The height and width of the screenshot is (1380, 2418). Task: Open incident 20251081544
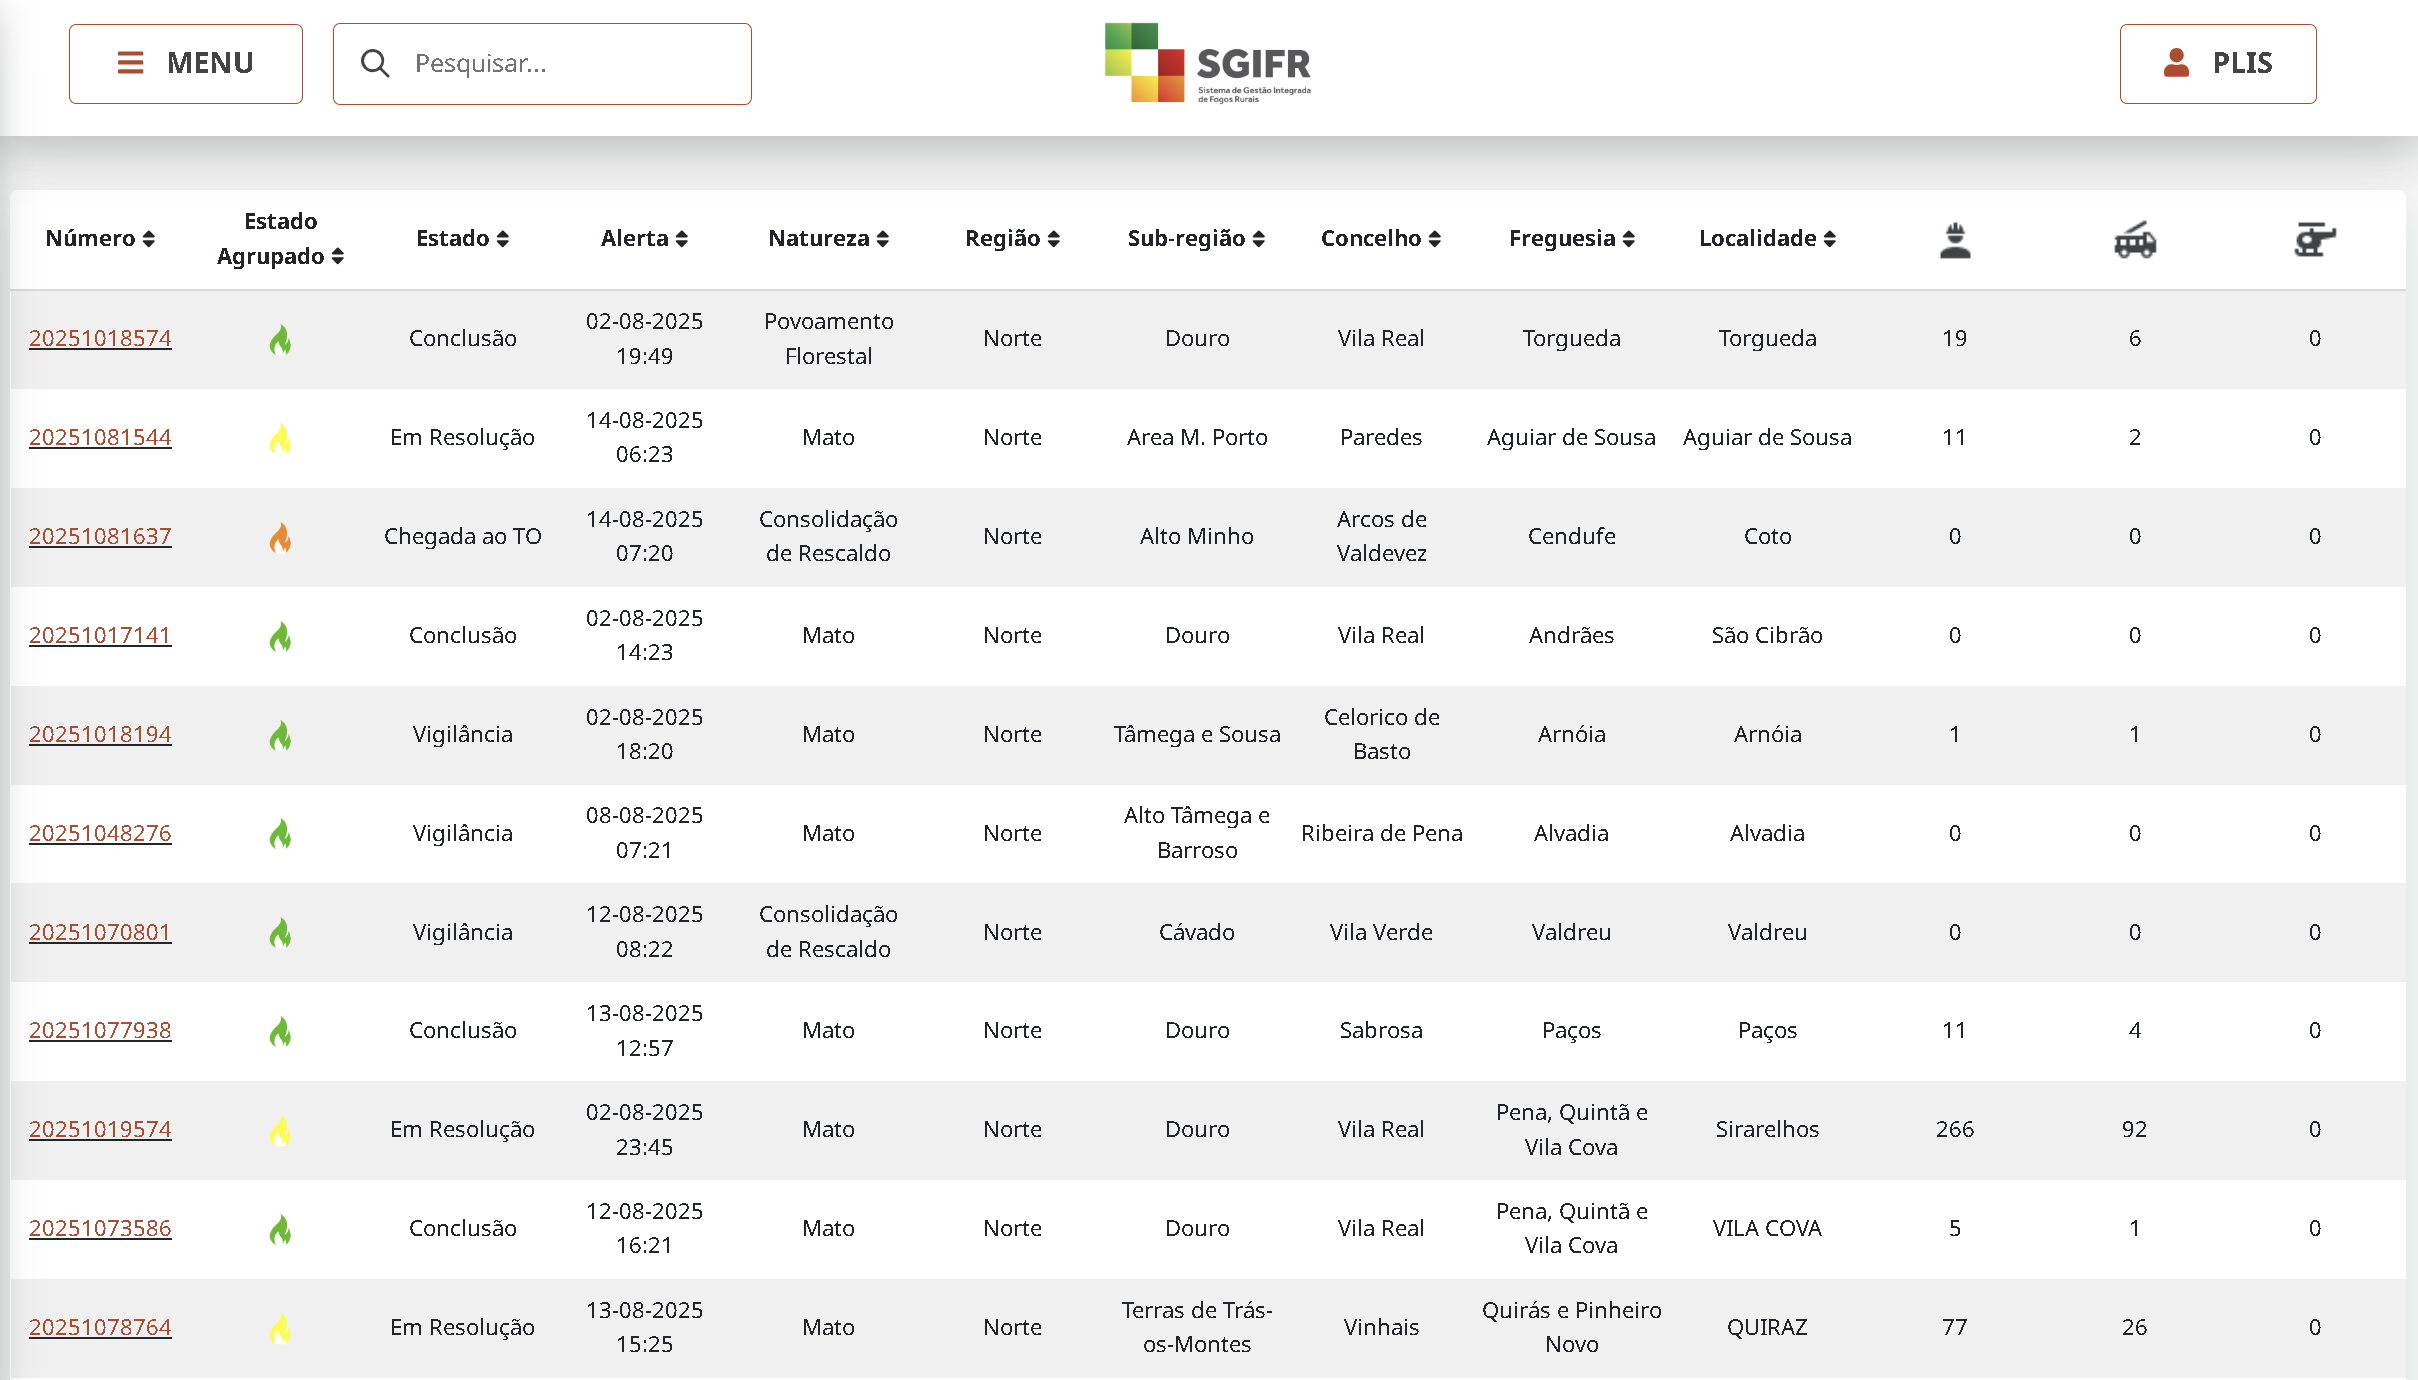[x=100, y=438]
